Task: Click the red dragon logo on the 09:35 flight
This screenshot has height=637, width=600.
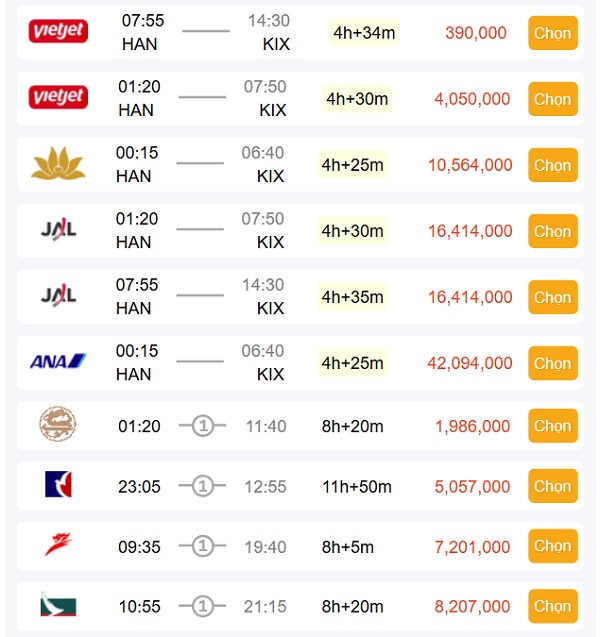Action: click(58, 544)
